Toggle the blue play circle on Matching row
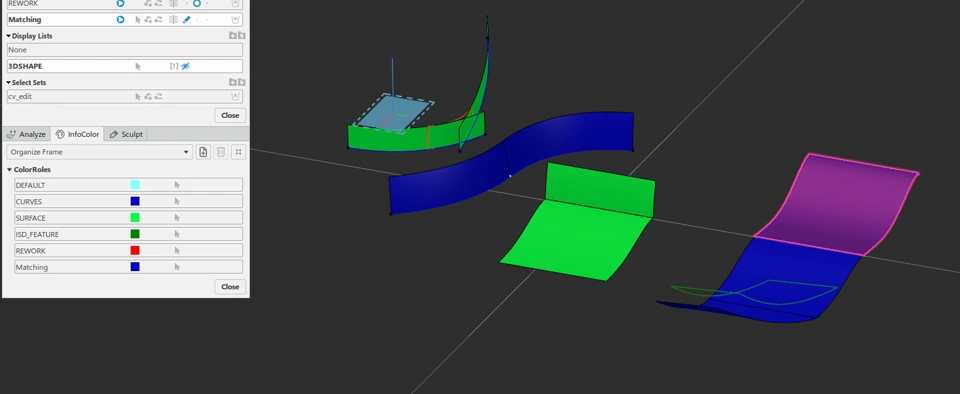The width and height of the screenshot is (960, 394). 121,20
